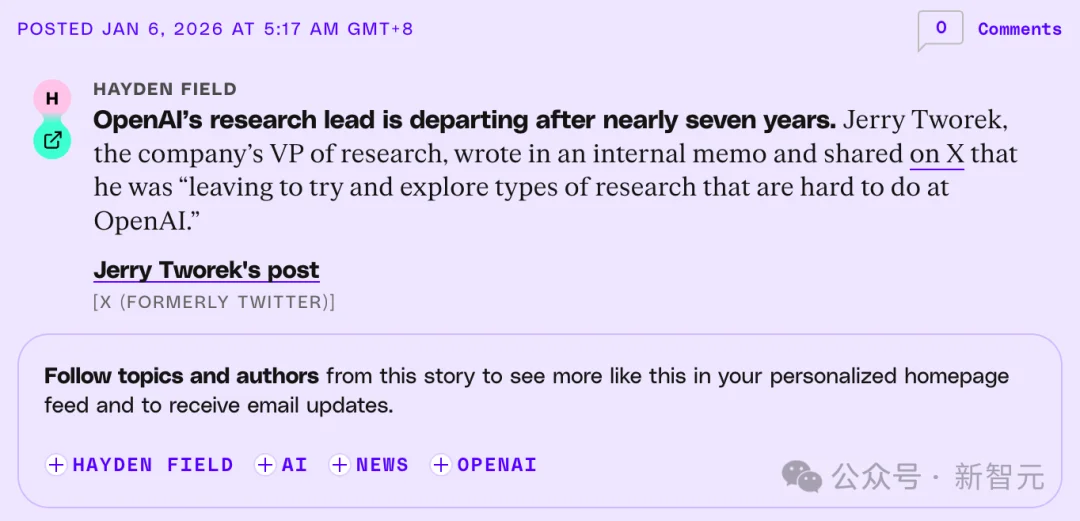Select the NEWS follow-topic label
Image resolution: width=1080 pixels, height=521 pixels.
point(382,465)
